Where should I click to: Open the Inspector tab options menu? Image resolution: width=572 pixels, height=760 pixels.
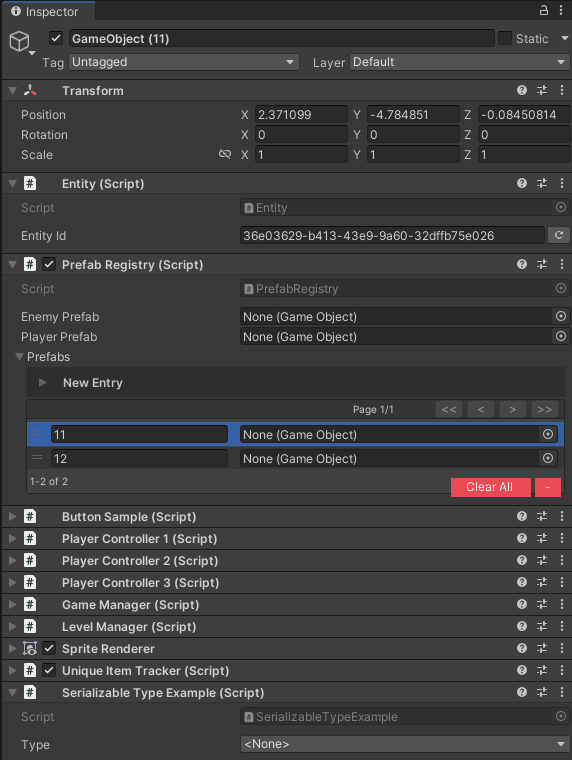[x=561, y=10]
